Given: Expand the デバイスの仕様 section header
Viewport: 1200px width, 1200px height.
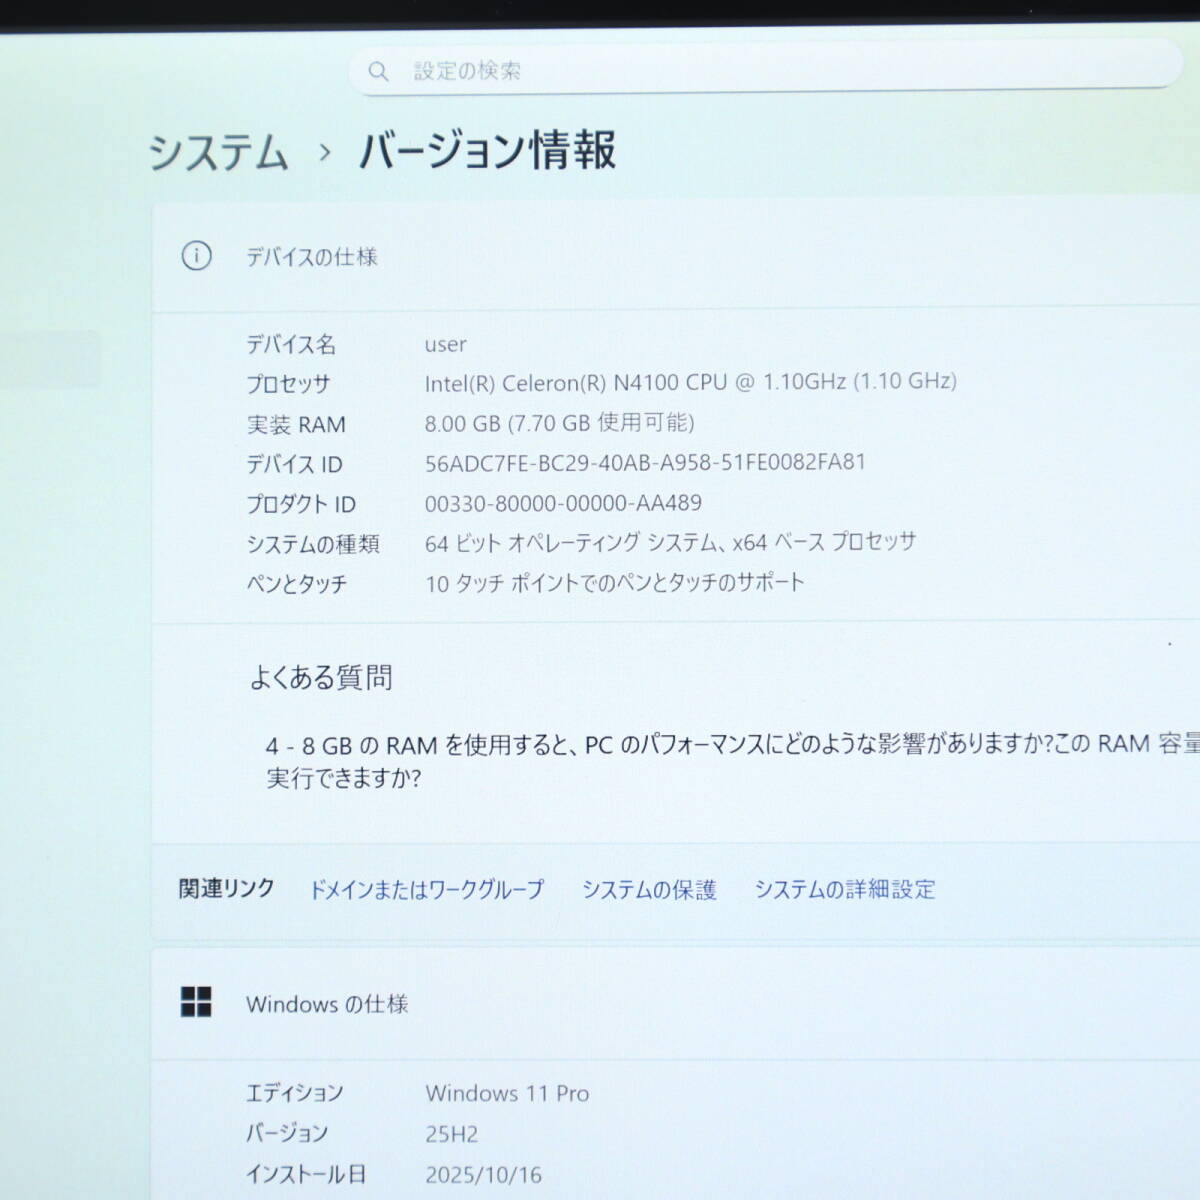Looking at the screenshot, I should point(676,257).
